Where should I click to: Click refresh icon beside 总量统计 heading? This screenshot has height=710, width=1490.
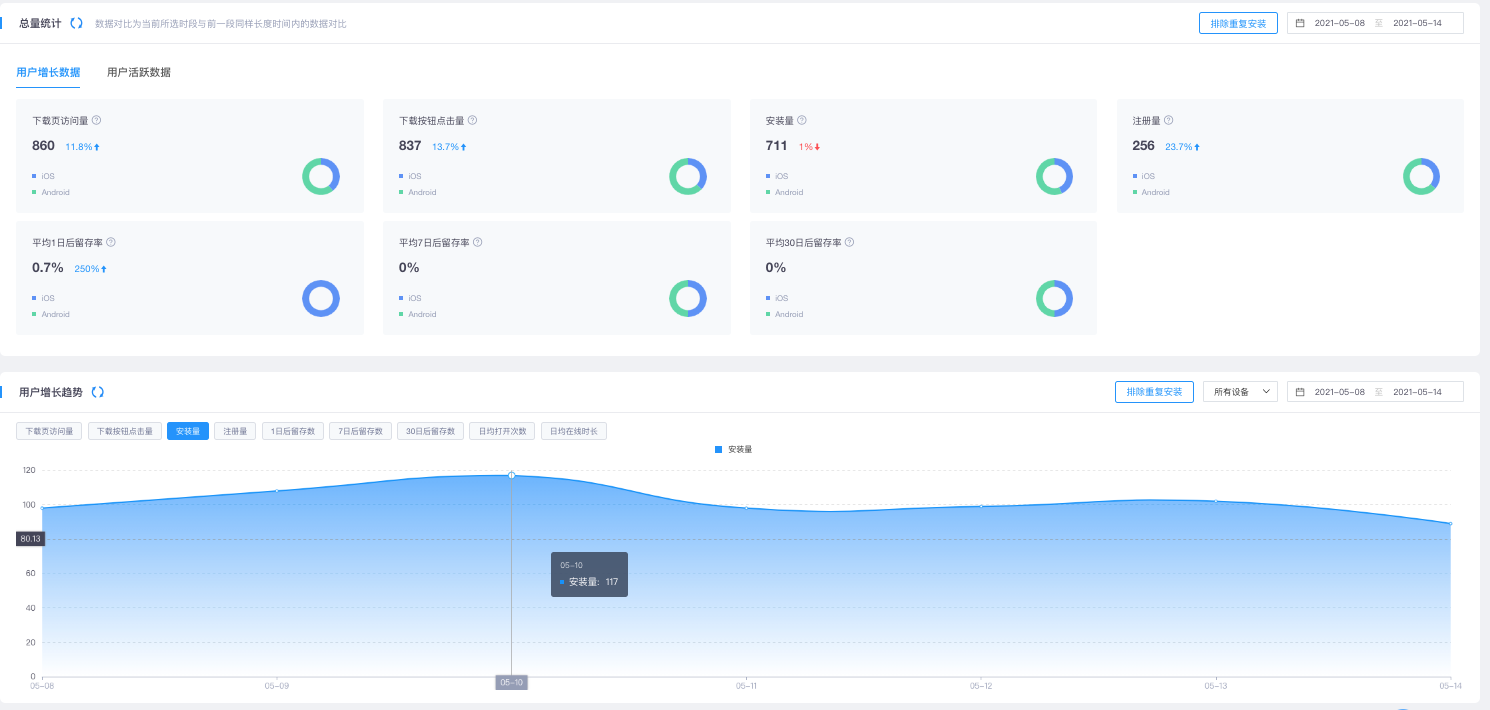[76, 23]
